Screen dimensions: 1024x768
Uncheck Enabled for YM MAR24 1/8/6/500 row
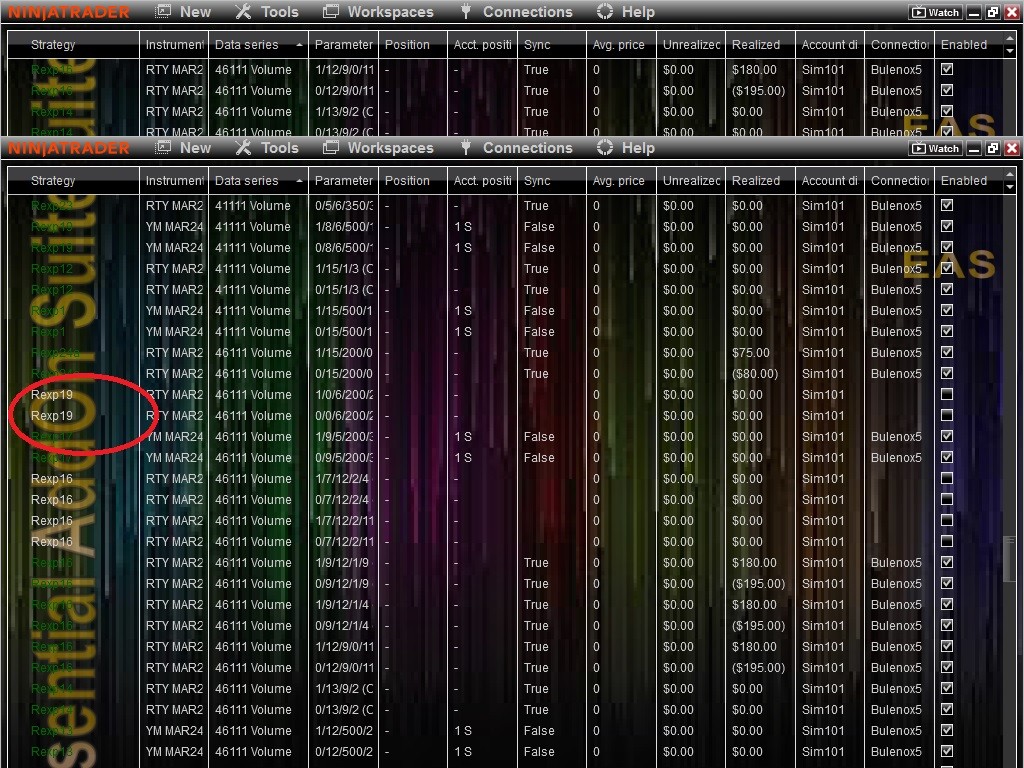click(x=947, y=227)
